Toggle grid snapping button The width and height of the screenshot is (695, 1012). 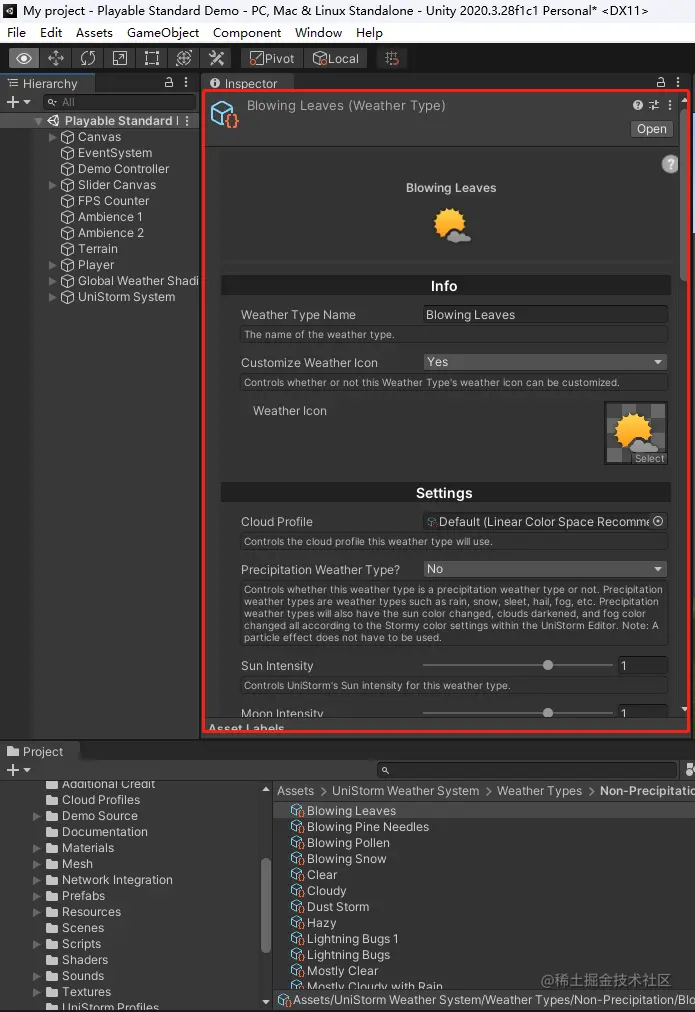[392, 59]
